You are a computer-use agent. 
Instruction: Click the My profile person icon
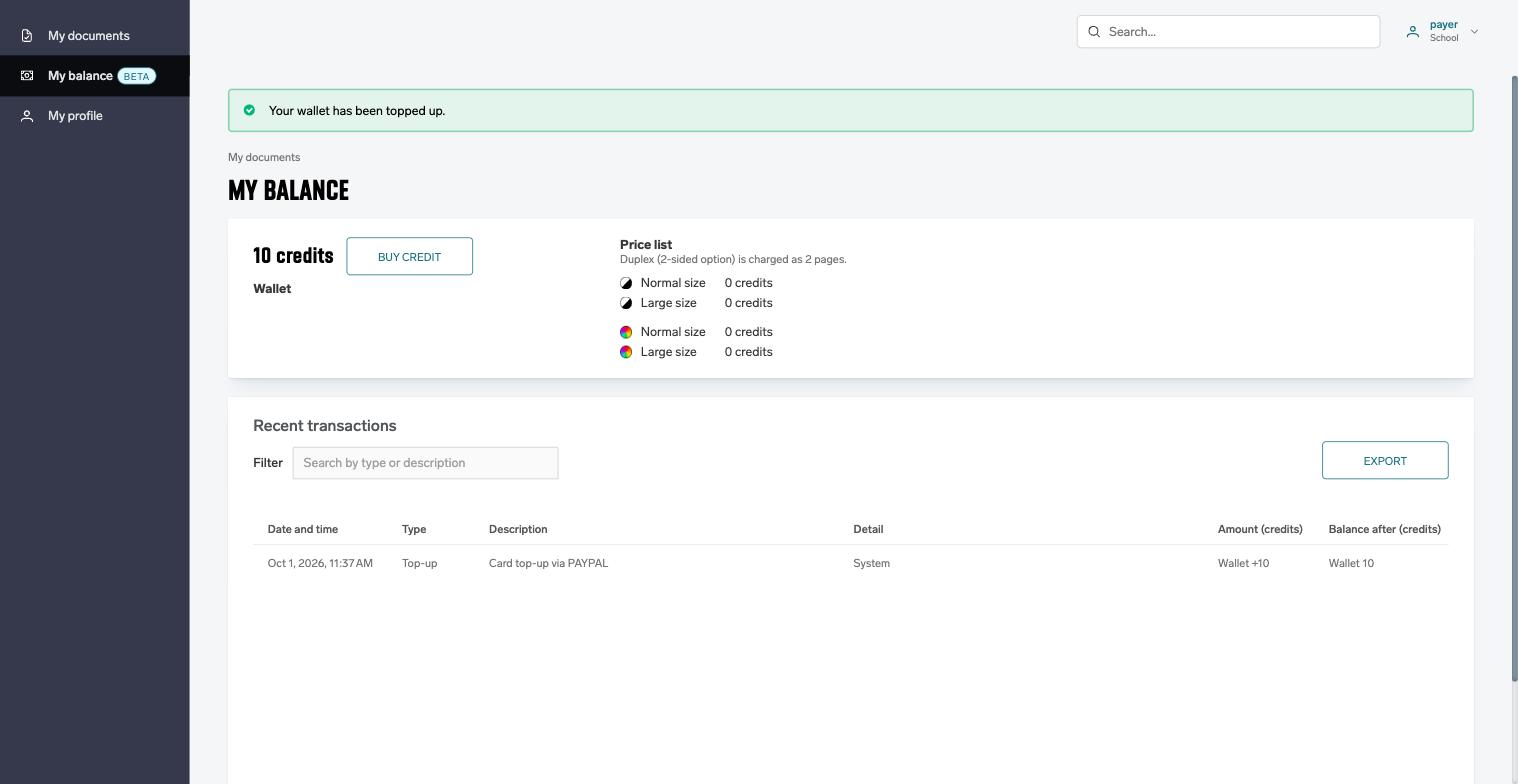27,116
